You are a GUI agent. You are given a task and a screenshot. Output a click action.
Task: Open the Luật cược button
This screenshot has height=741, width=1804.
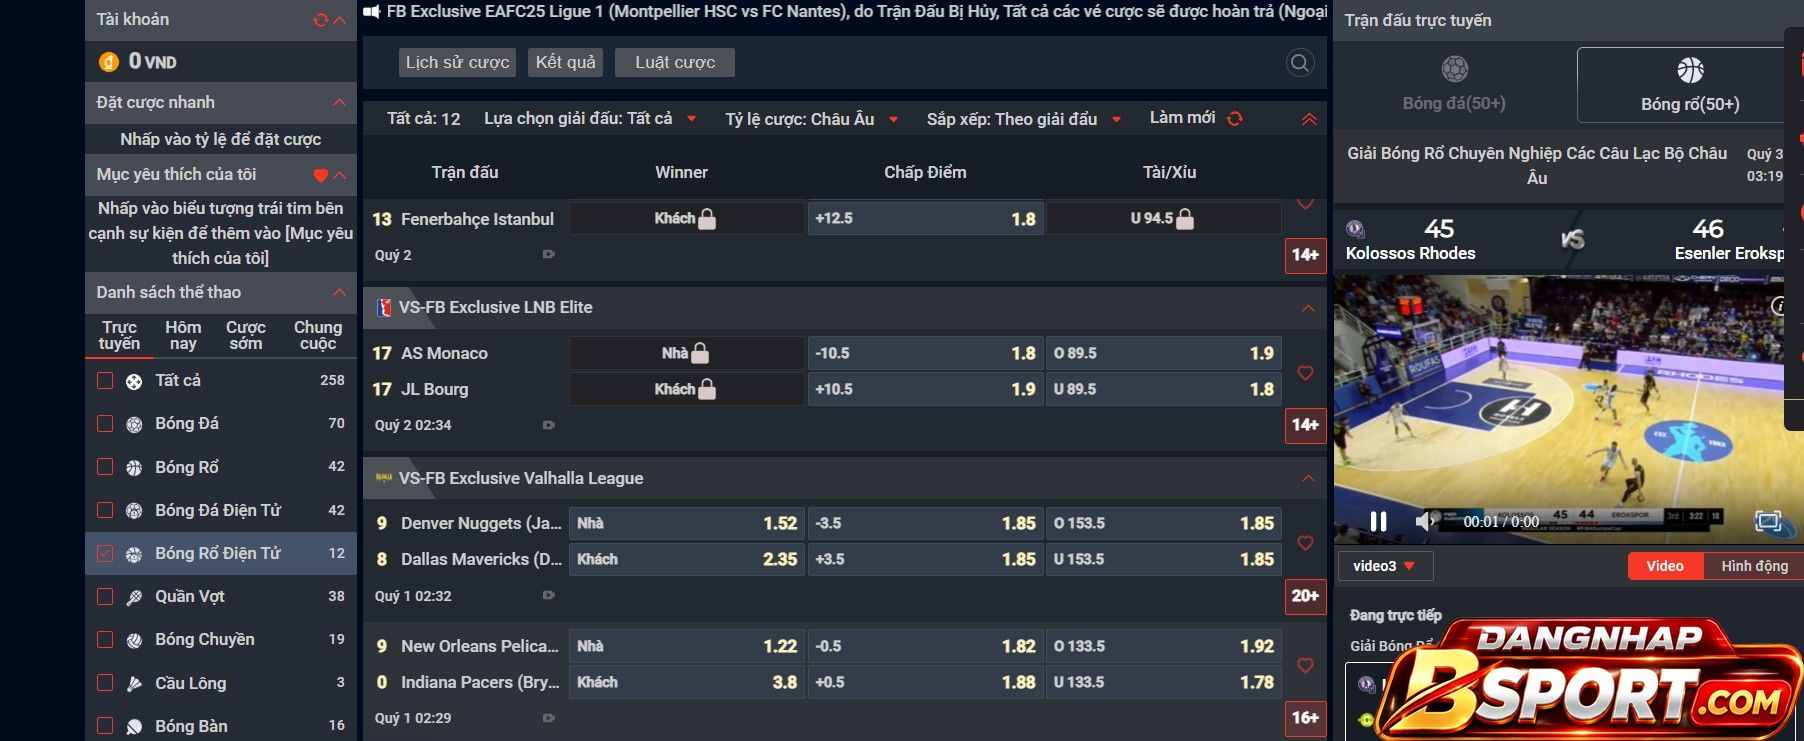click(x=675, y=62)
